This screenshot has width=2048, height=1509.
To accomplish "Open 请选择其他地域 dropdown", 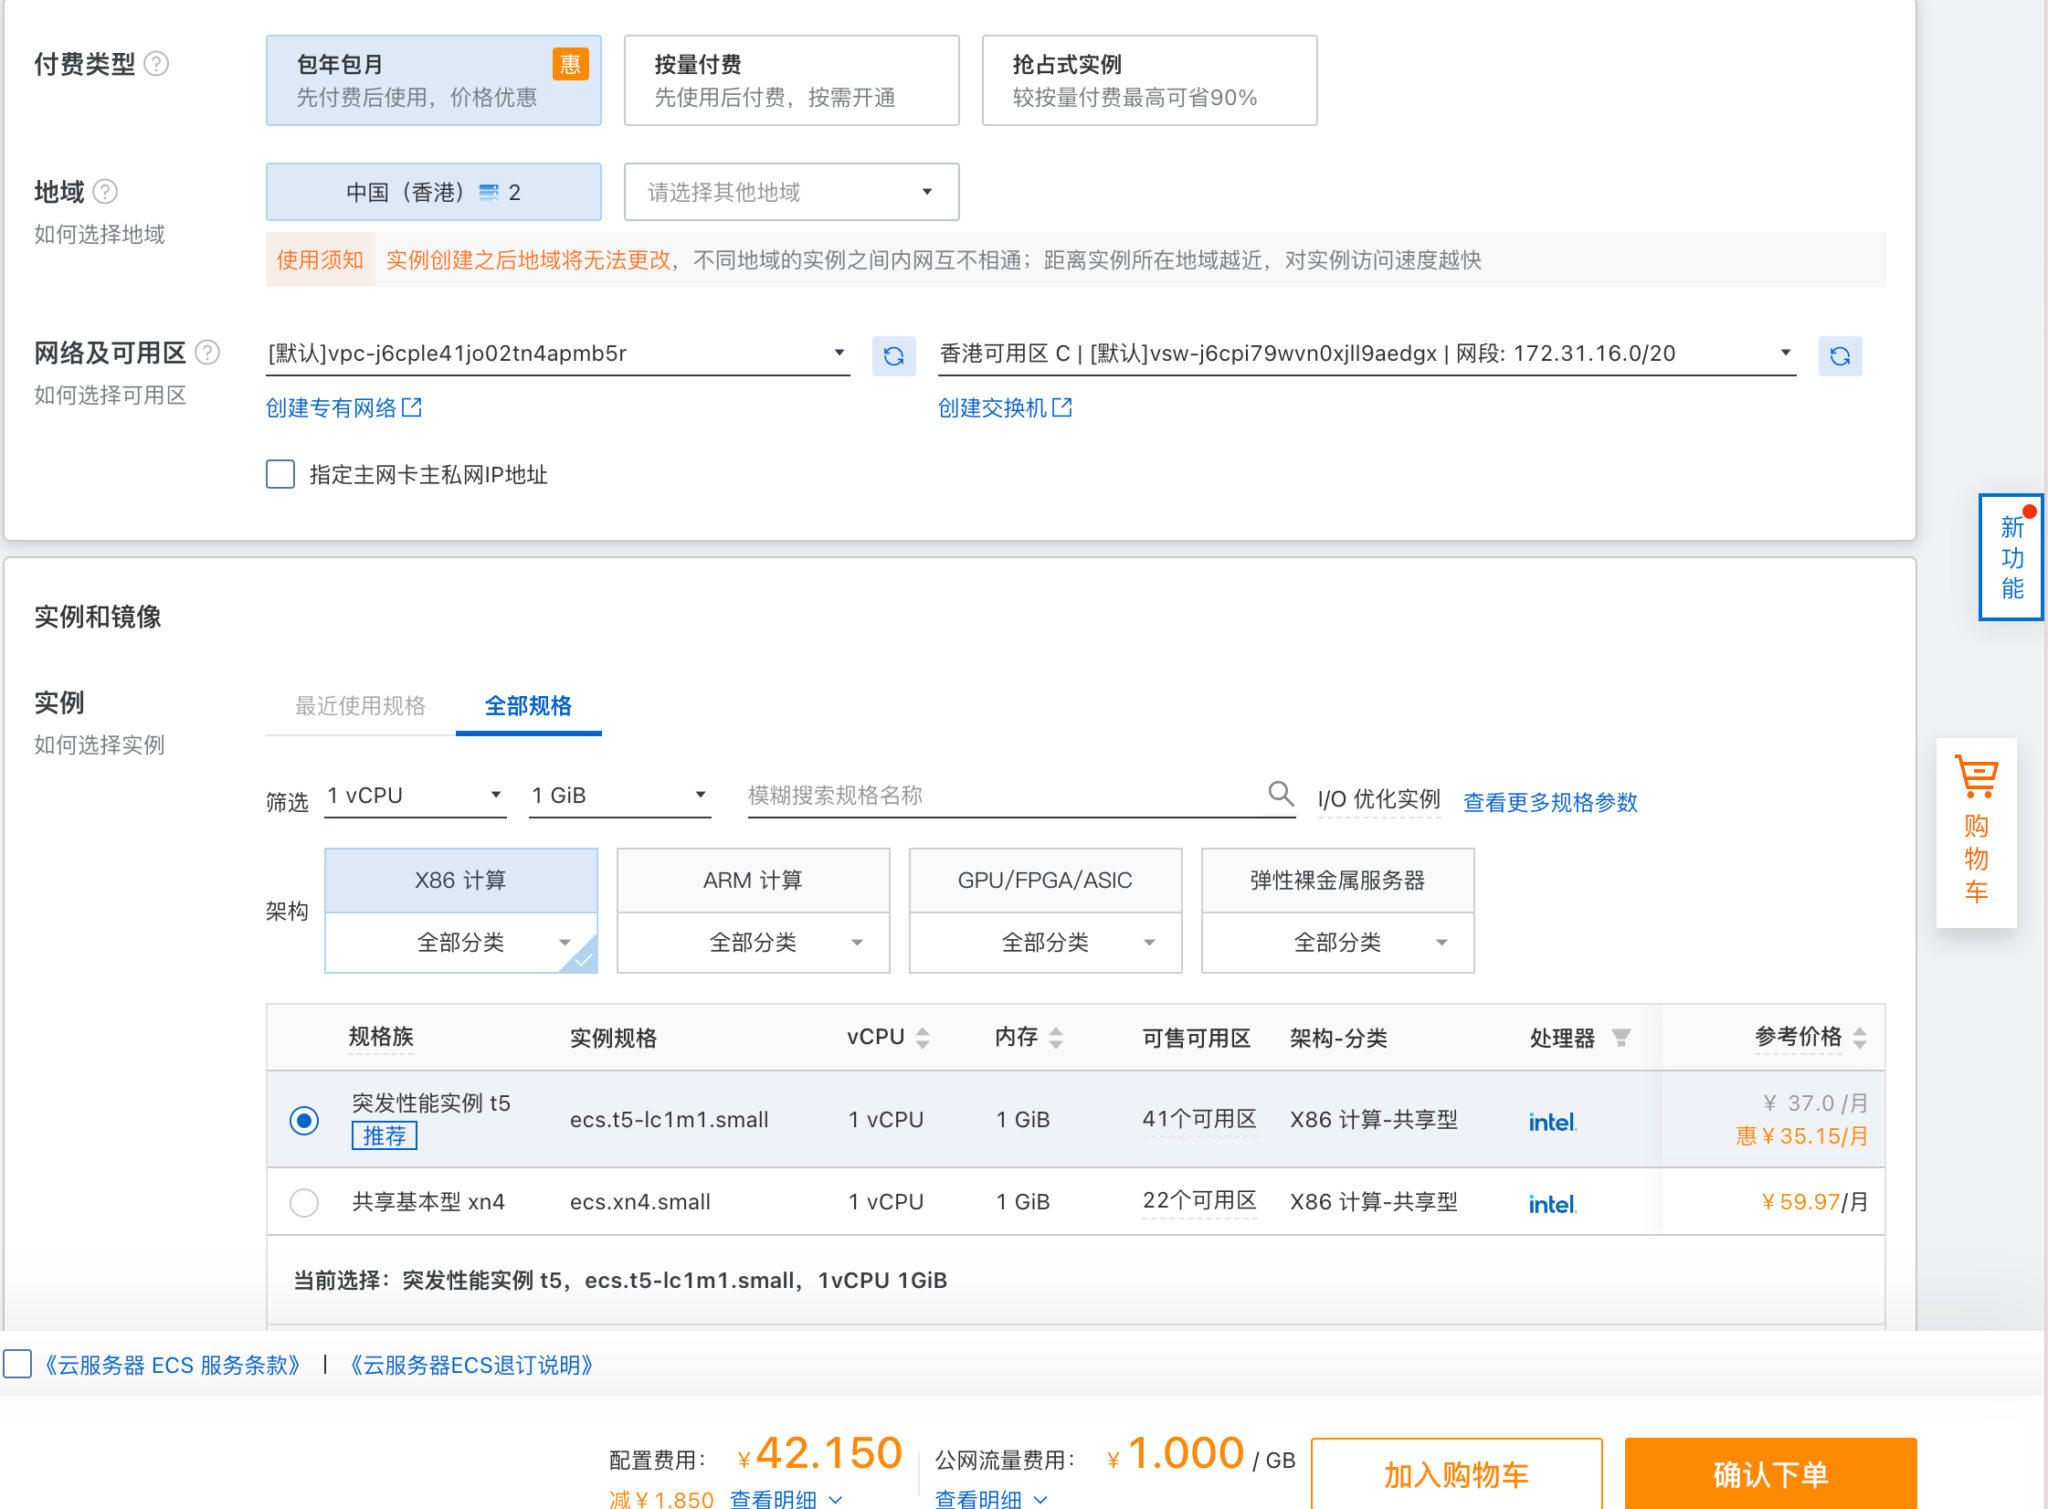I will click(x=791, y=192).
